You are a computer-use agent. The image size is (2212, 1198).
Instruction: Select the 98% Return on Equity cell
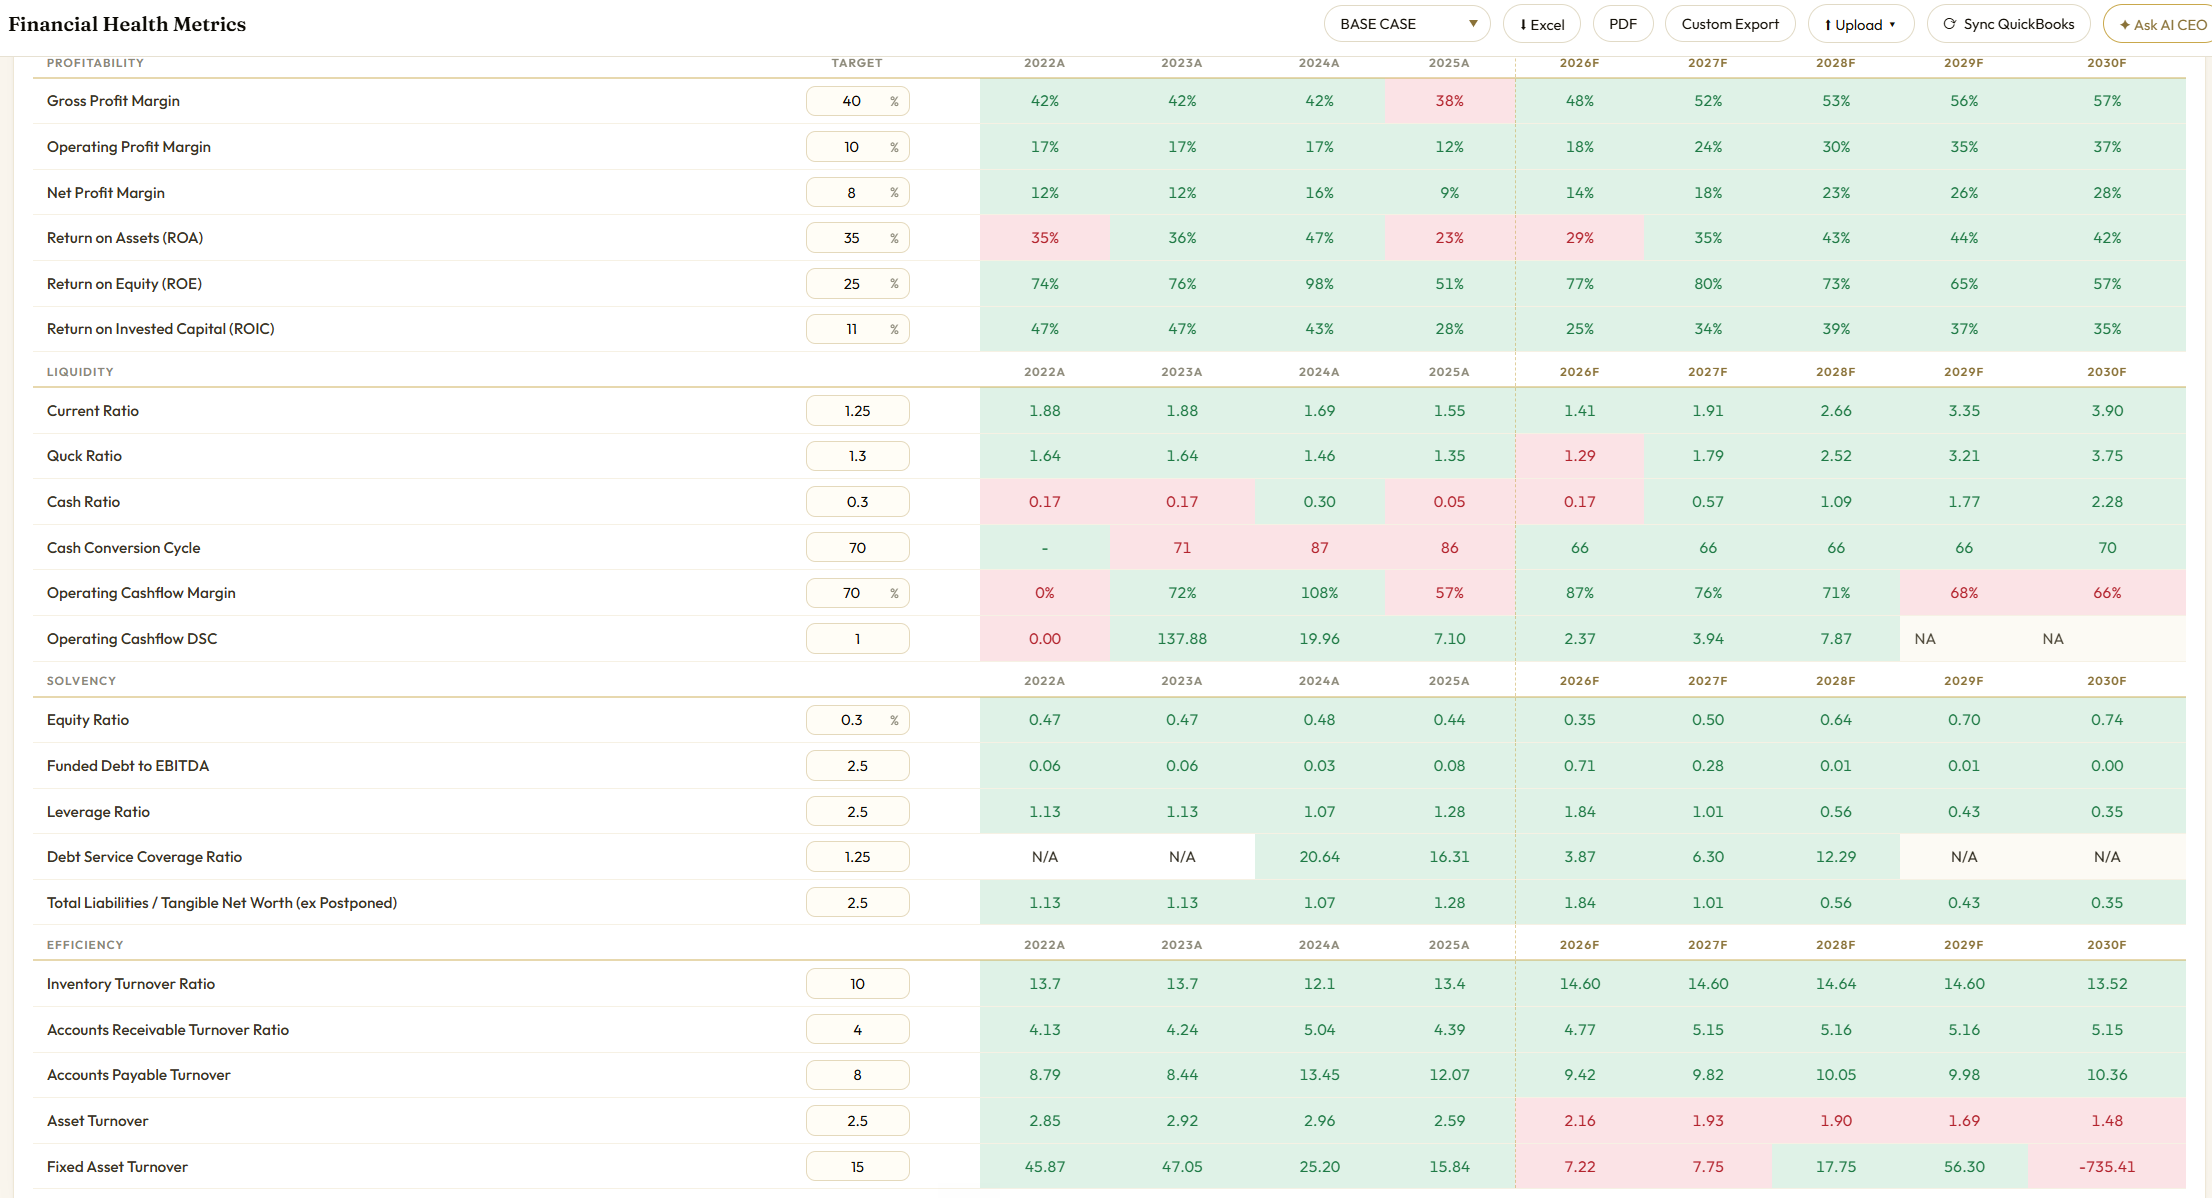click(x=1319, y=284)
